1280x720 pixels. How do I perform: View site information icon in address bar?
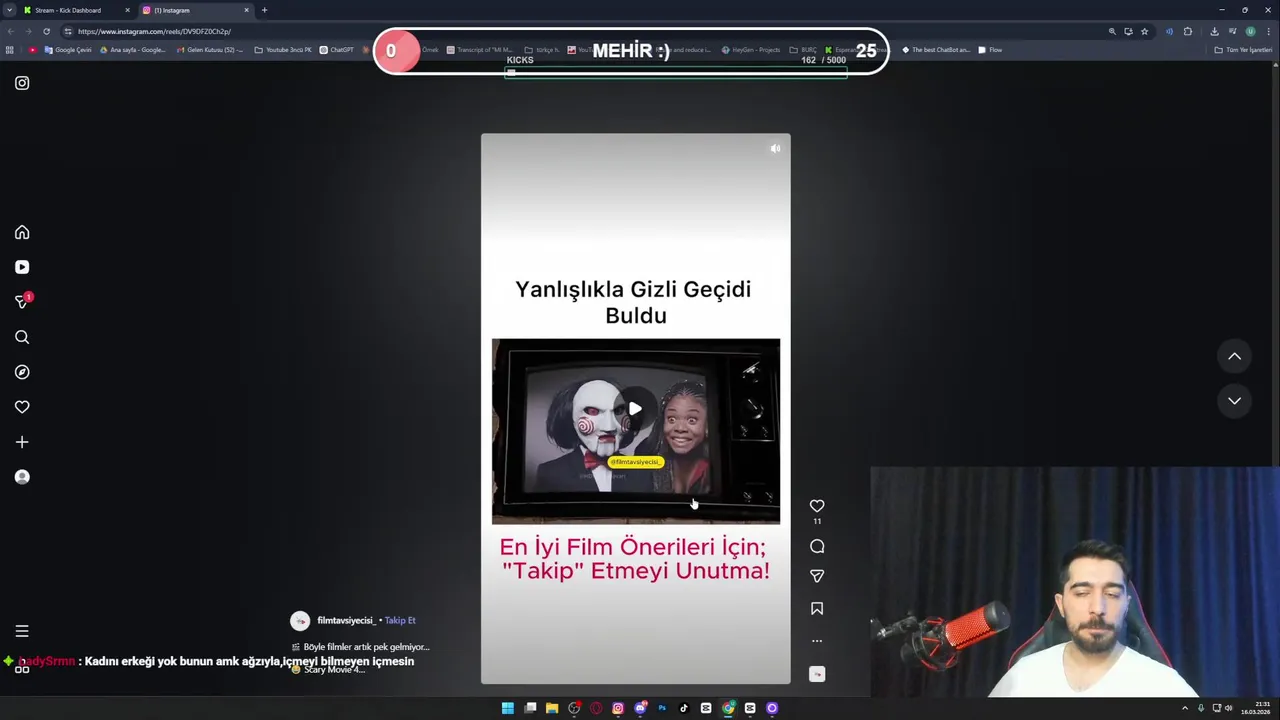tap(68, 31)
